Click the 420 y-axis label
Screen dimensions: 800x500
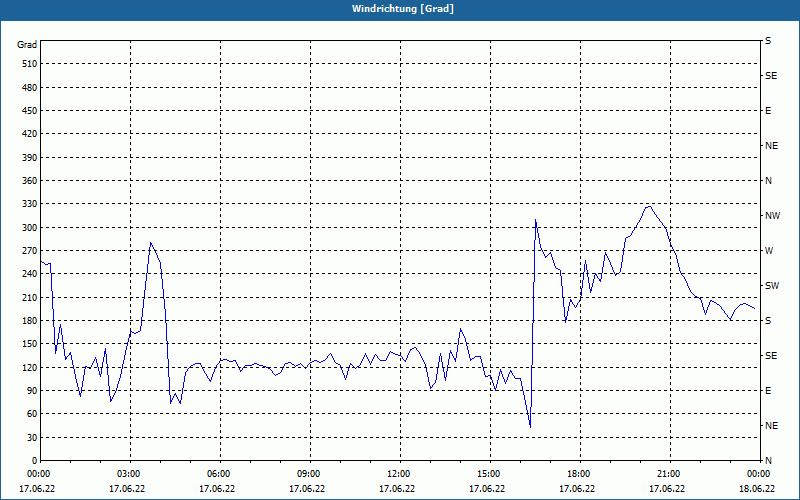tap(30, 134)
